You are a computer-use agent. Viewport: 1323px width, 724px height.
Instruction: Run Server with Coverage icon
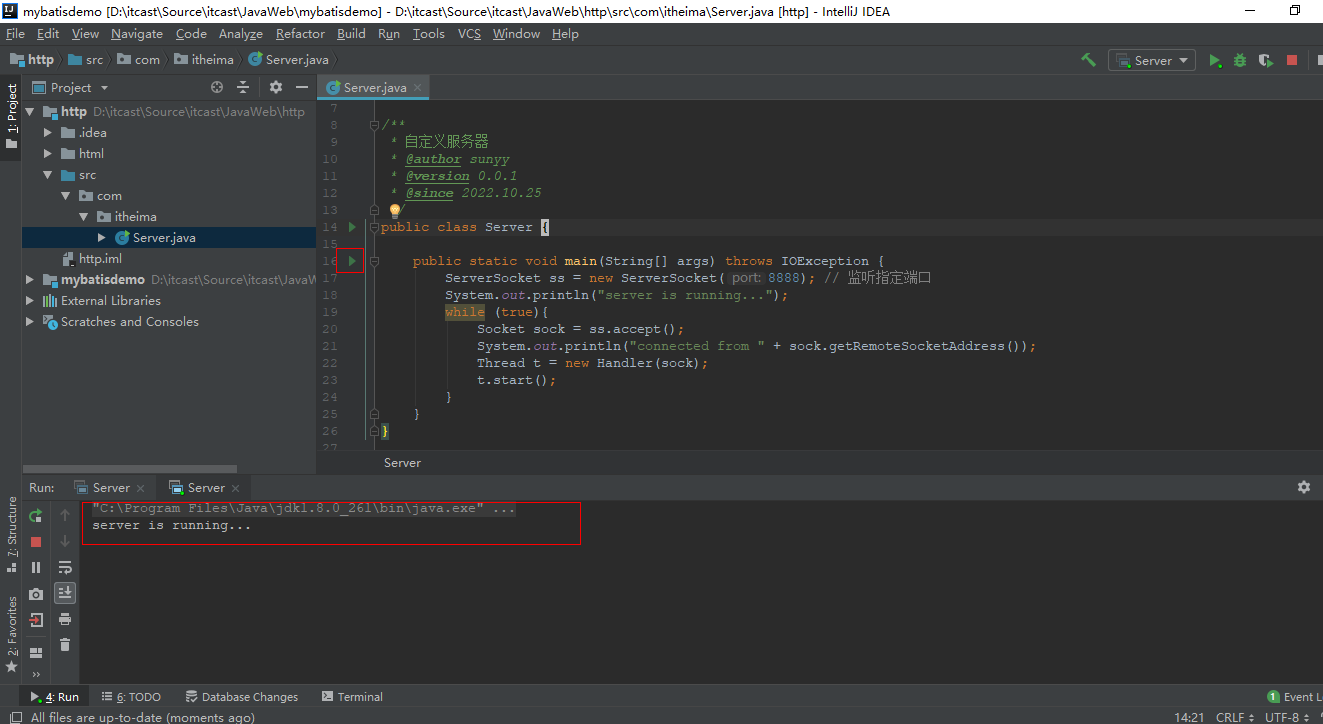[x=1265, y=60]
